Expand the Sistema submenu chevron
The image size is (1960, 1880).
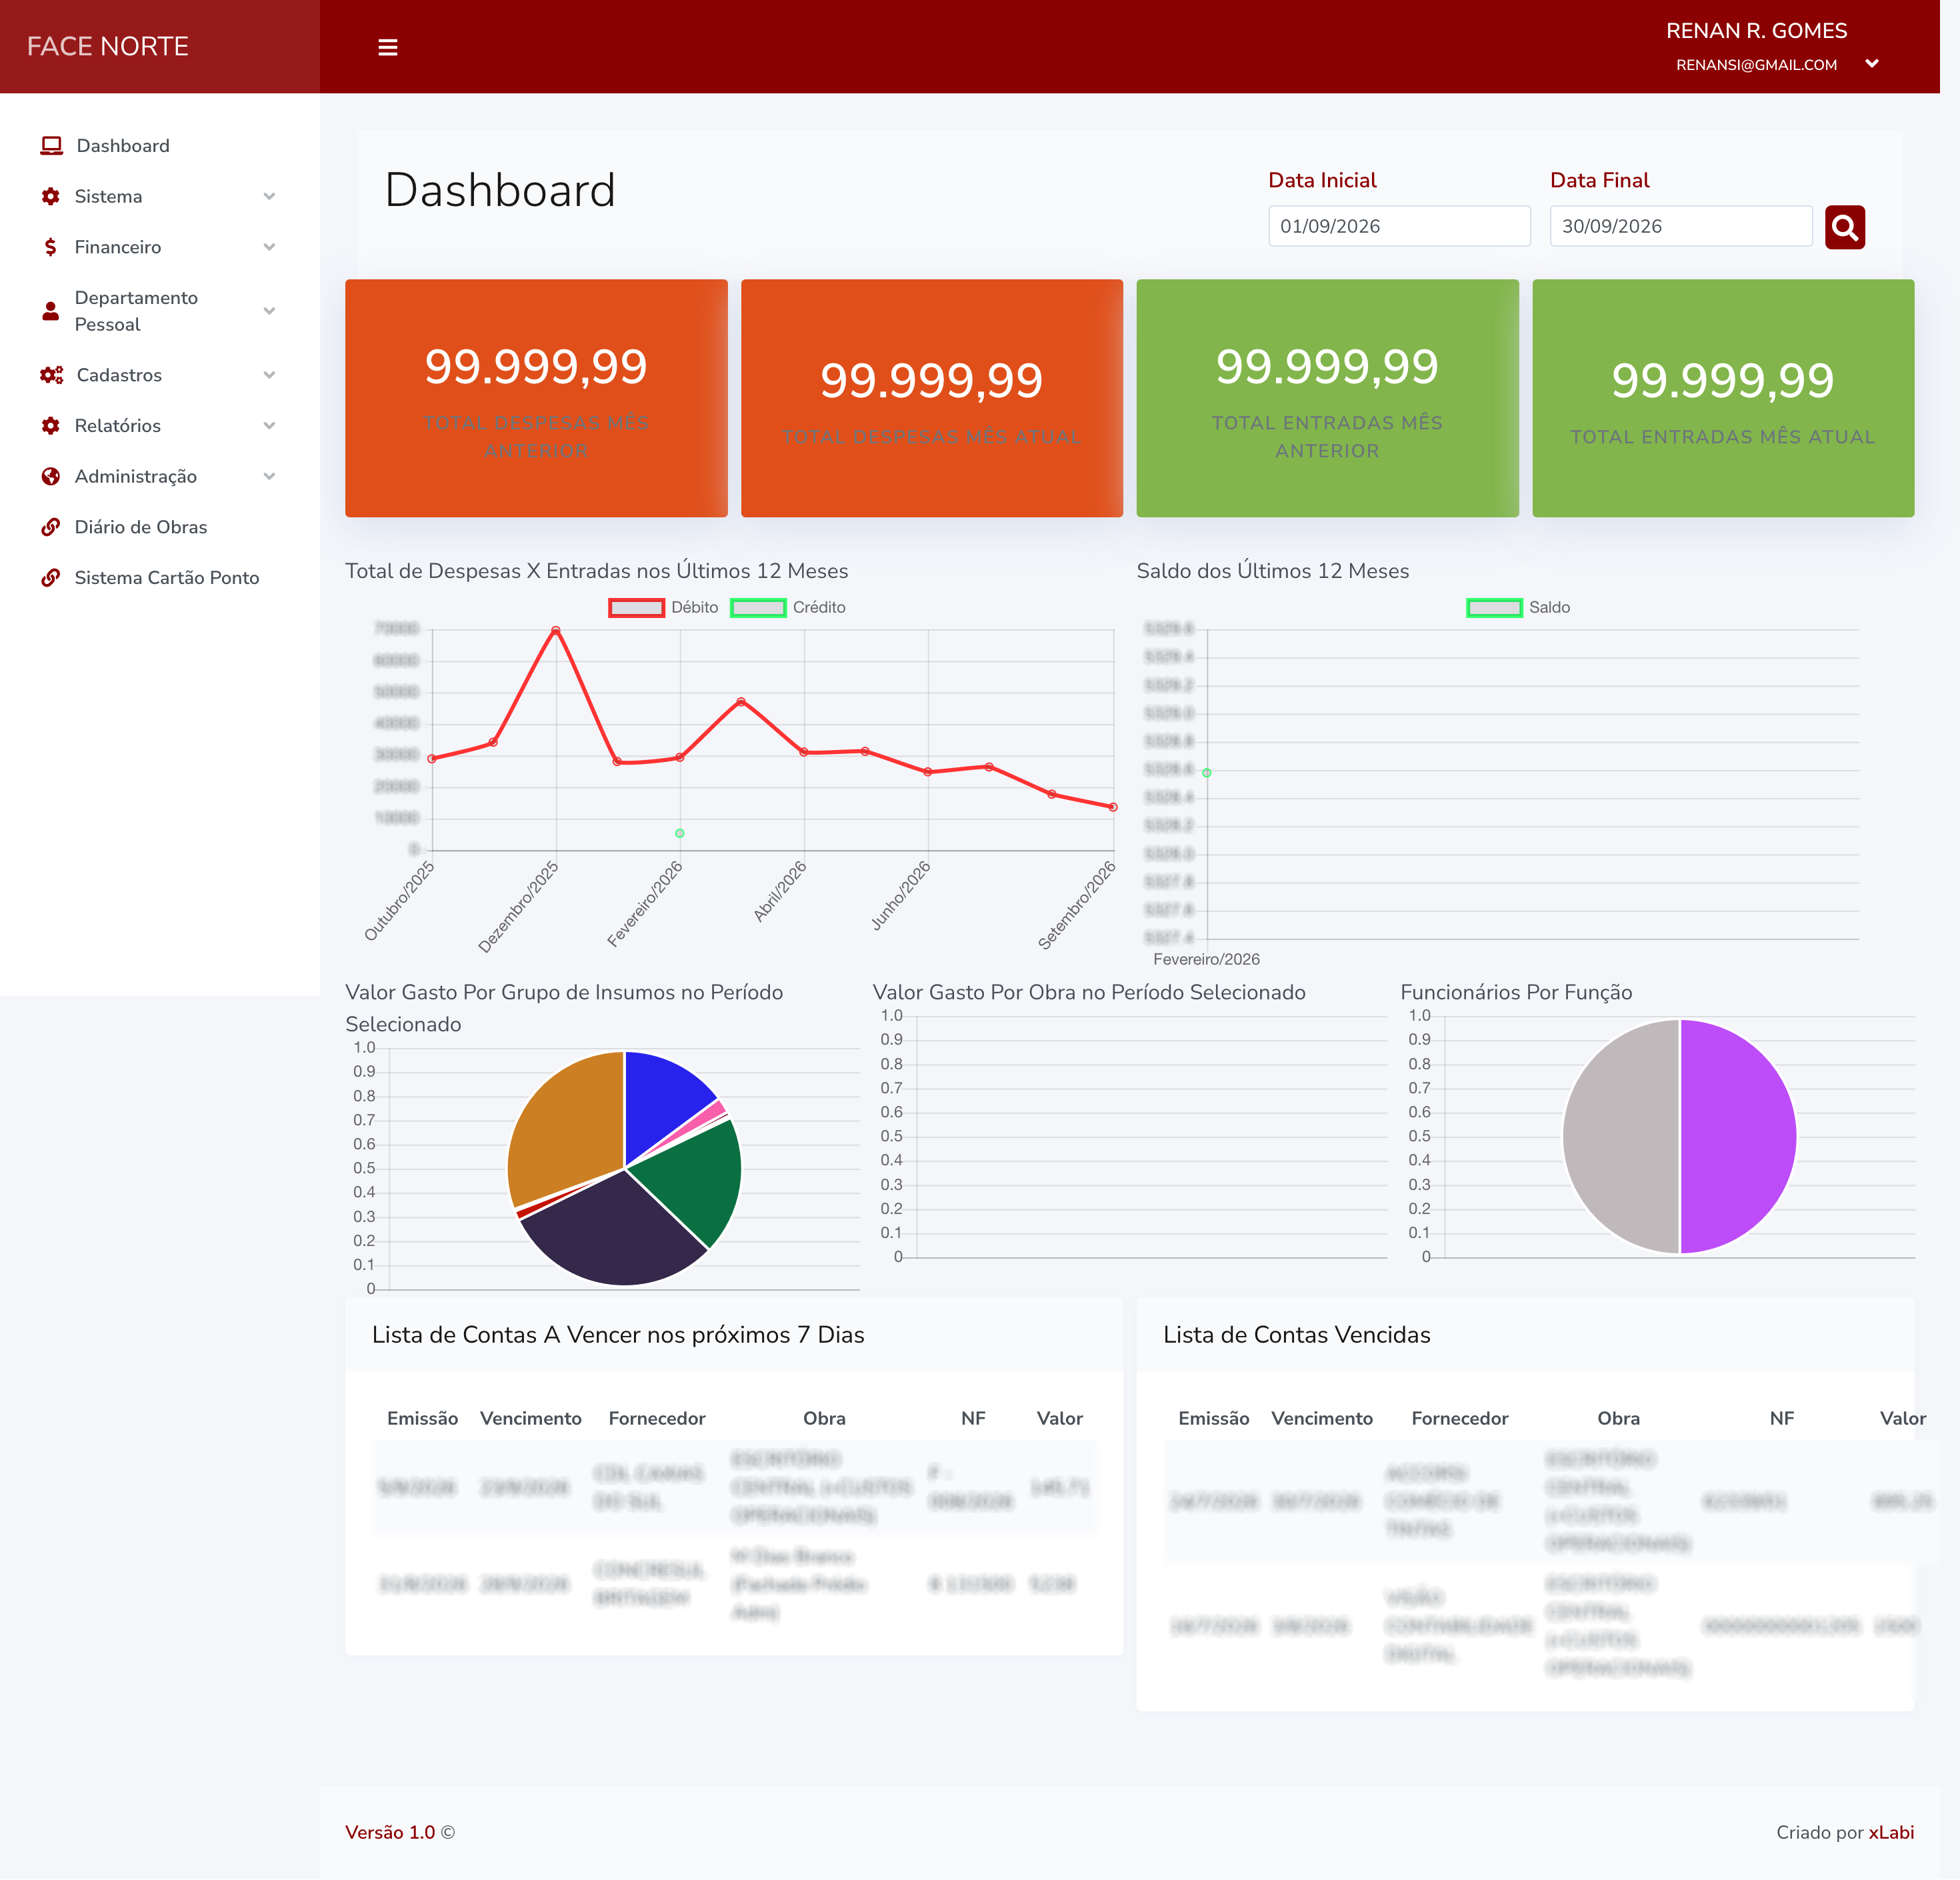pyautogui.click(x=269, y=197)
